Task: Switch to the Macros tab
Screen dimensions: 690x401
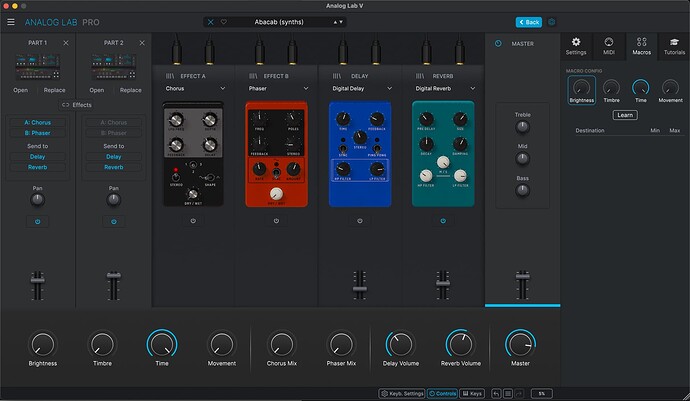Action: pos(642,46)
